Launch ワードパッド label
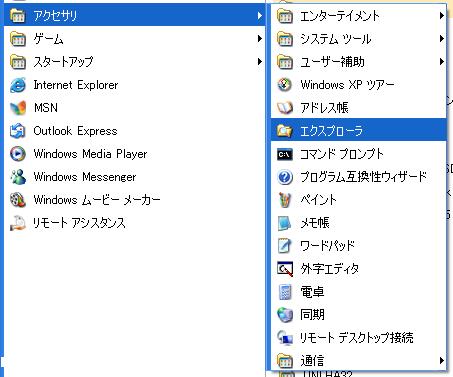Viewport: 453px width, 377px height. click(x=327, y=246)
